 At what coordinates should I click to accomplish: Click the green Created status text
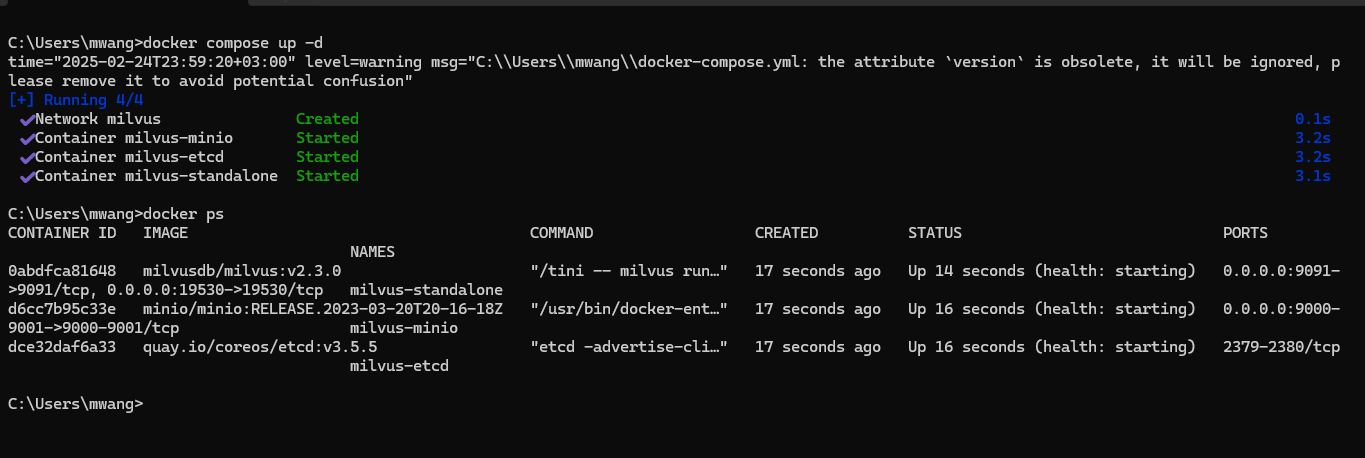coord(327,119)
